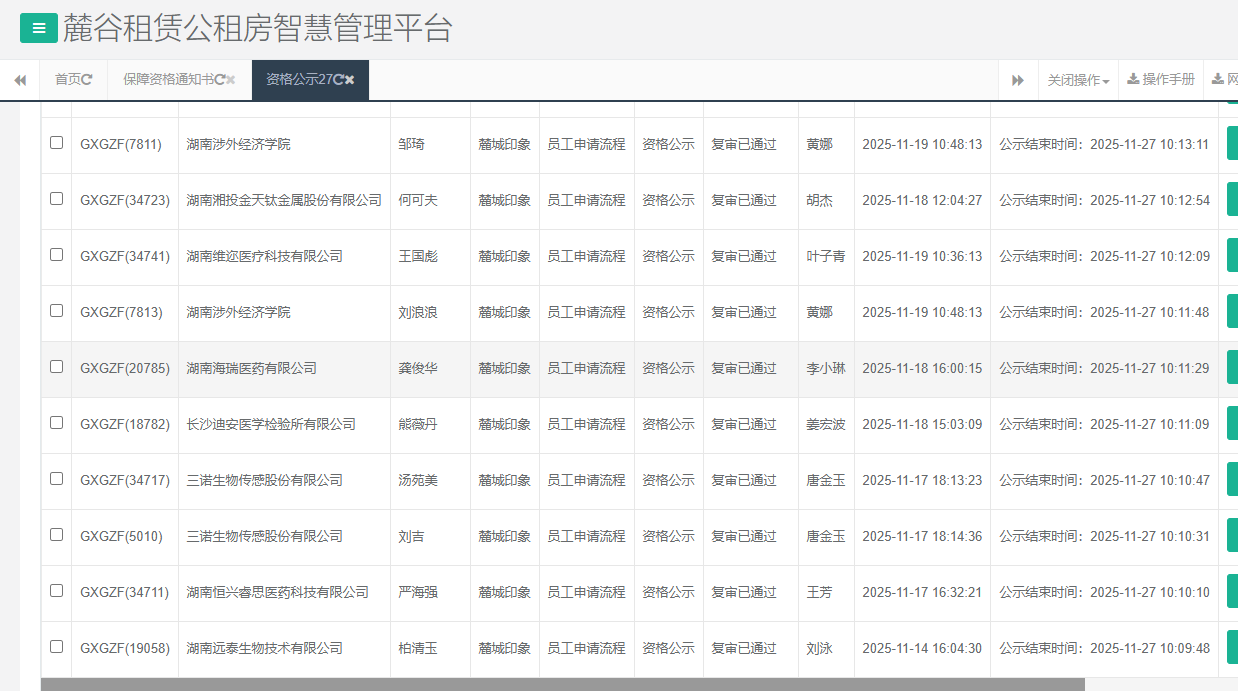The height and width of the screenshot is (691, 1238).
Task: Select the checkbox on the 湖南海瑞医药 row
Action: [56, 368]
